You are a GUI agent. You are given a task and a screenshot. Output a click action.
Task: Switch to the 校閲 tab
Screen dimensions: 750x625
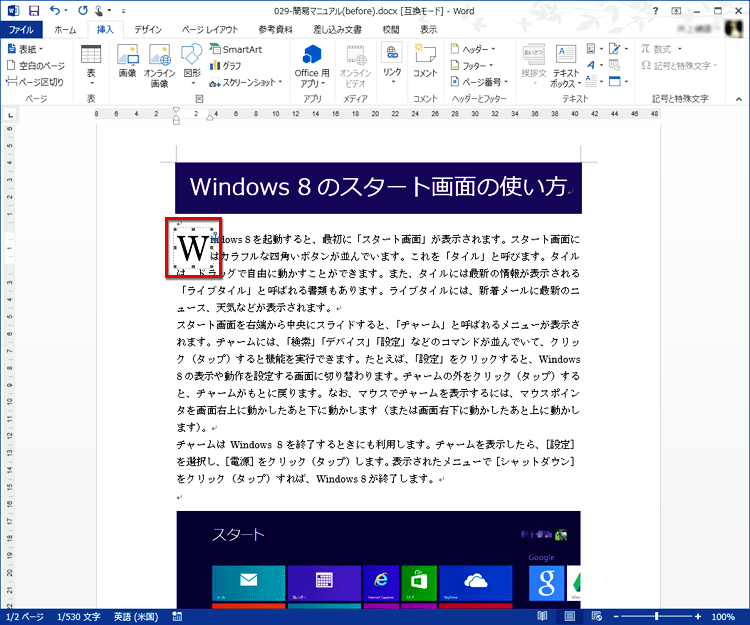pos(391,30)
